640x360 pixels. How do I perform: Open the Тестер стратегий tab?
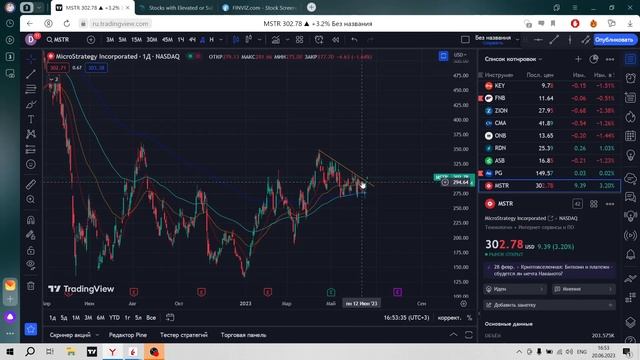184,335
